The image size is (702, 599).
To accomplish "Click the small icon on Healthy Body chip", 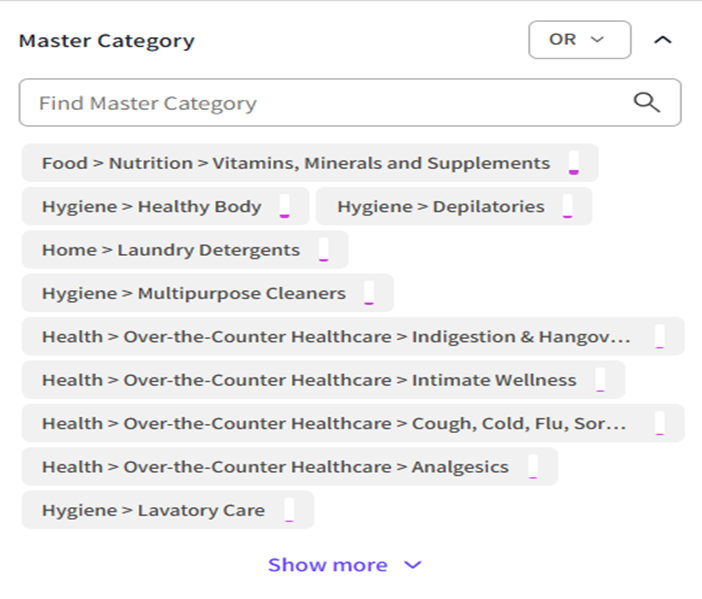I will (285, 208).
